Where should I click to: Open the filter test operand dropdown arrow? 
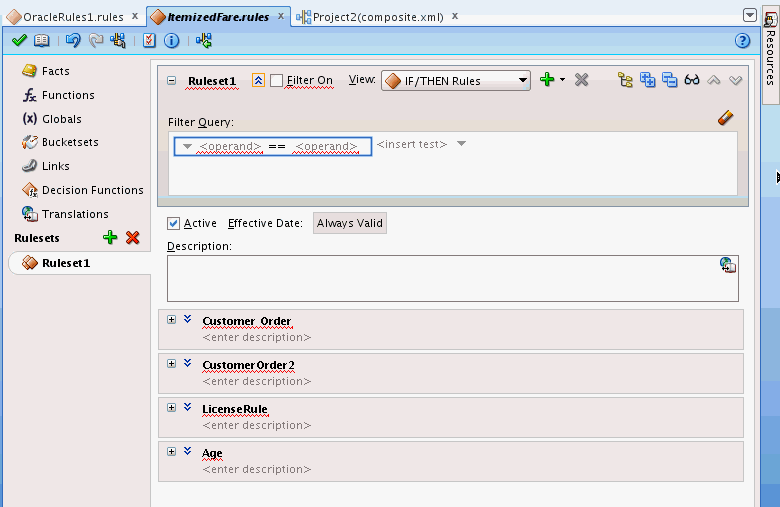pos(188,146)
